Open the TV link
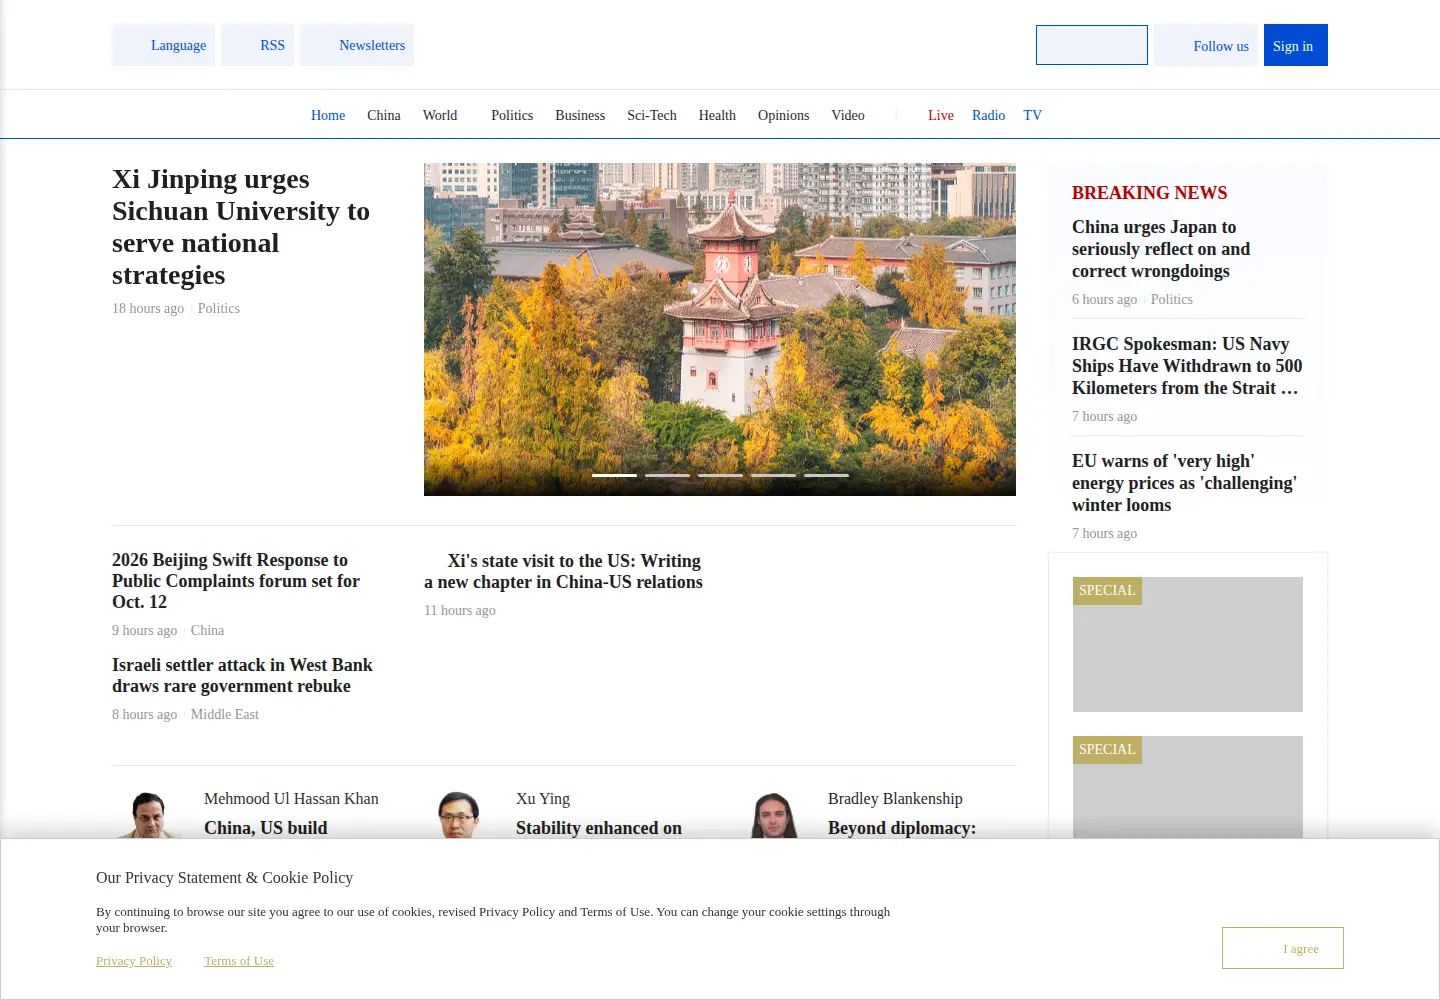Screen dimensions: 1440x1000 click(1033, 115)
